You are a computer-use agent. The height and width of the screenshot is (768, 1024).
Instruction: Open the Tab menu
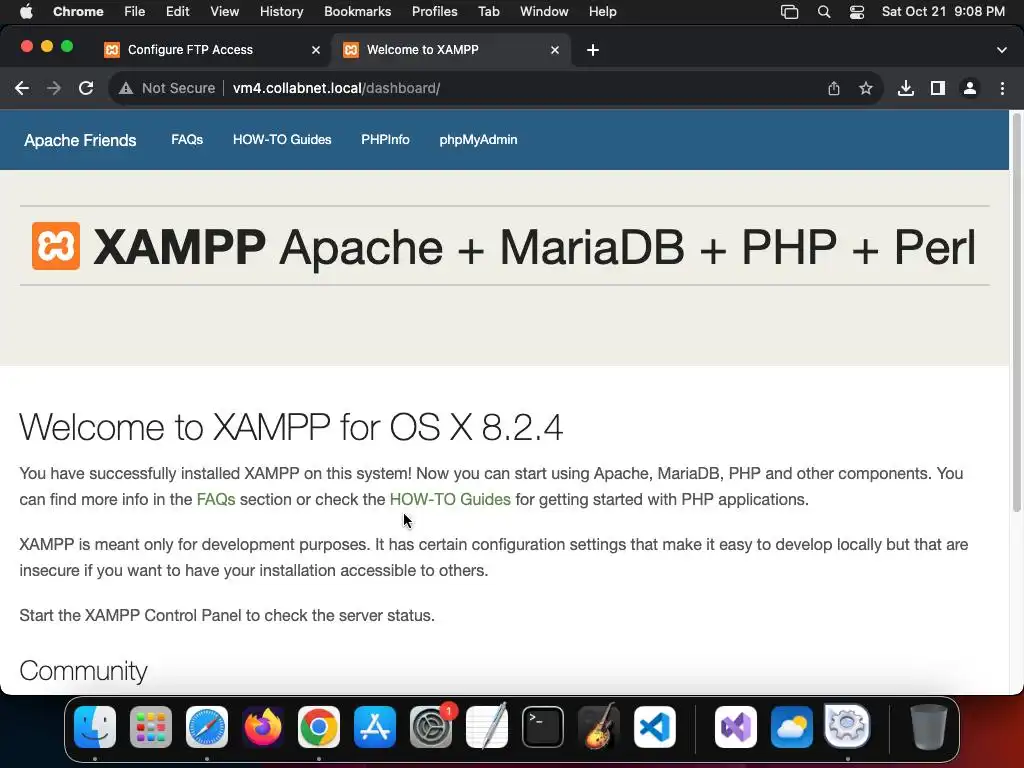[488, 12]
